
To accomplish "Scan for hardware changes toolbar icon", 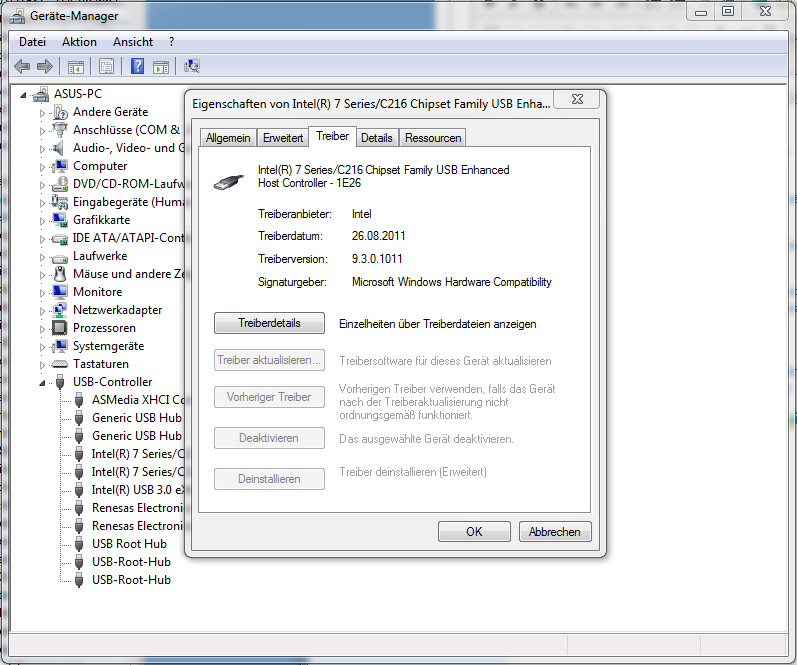I will tap(192, 66).
